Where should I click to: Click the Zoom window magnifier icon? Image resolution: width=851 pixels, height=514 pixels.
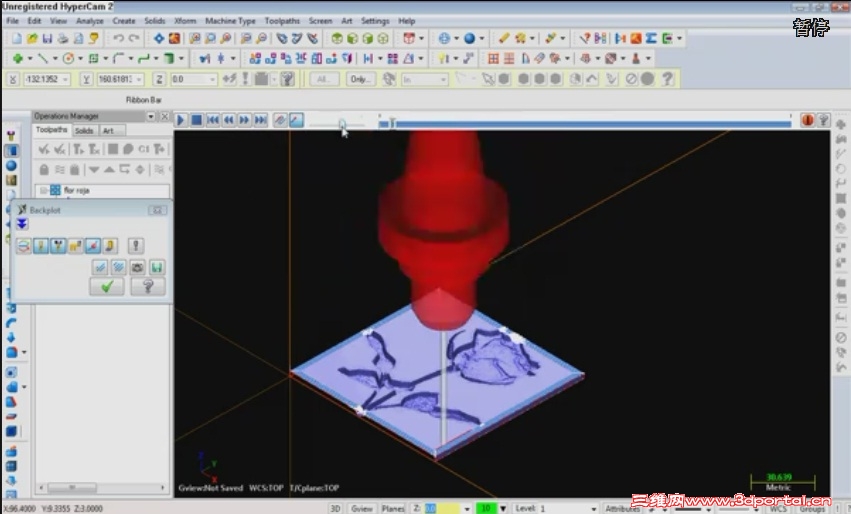[195, 39]
